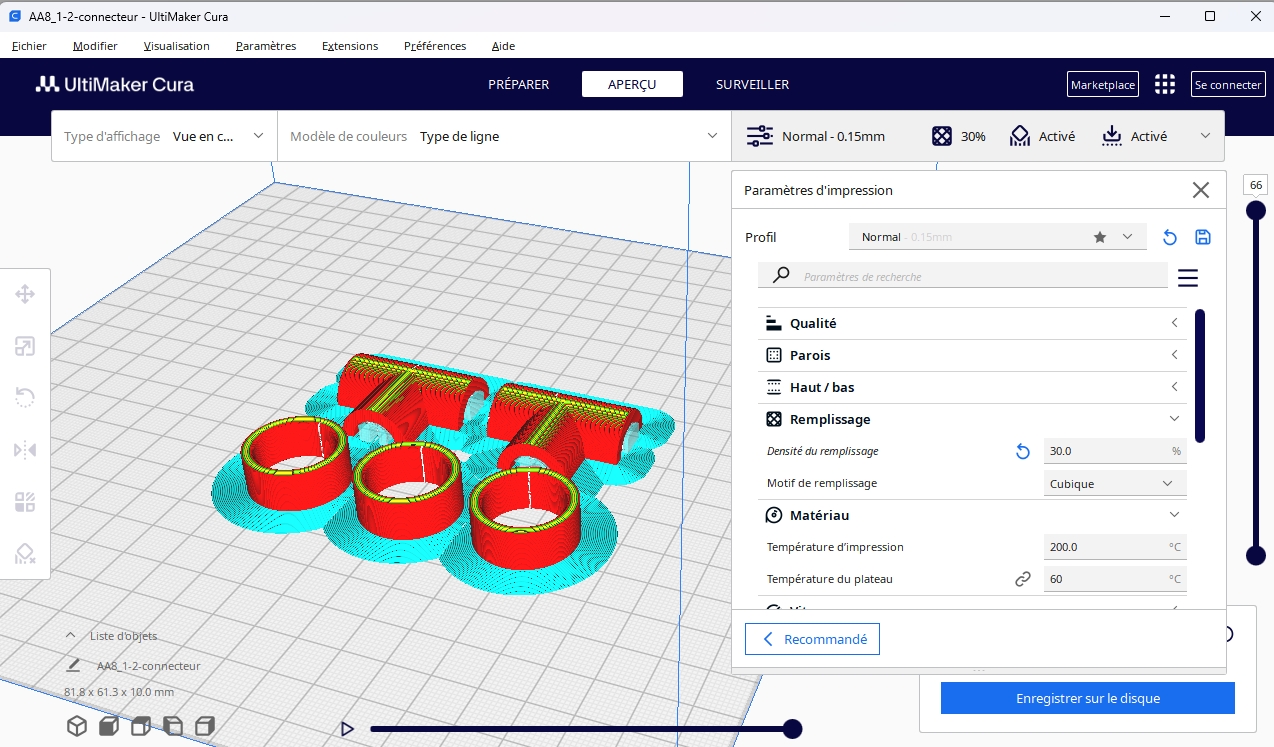The image size is (1274, 747).
Task: Toggle the favorite star on the profile
Action: [x=1100, y=237]
